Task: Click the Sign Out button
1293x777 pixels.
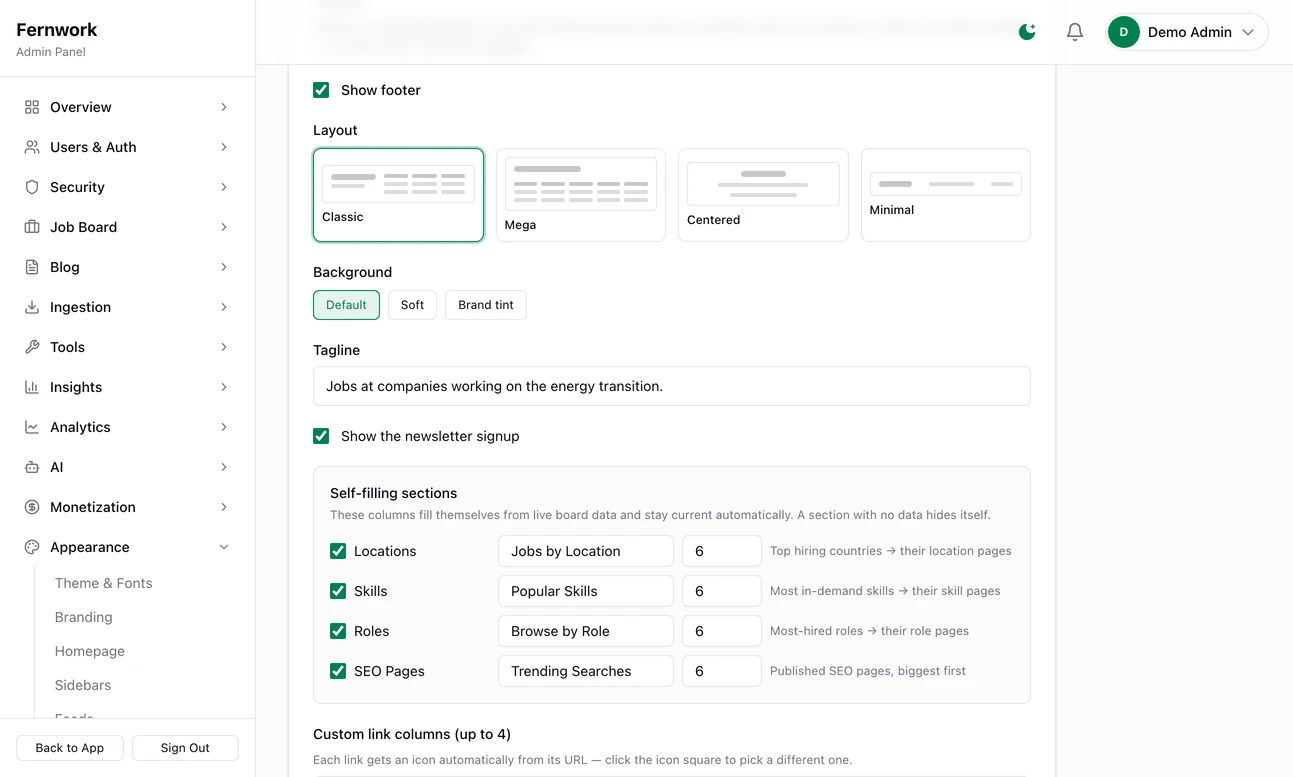Action: pyautogui.click(x=185, y=748)
